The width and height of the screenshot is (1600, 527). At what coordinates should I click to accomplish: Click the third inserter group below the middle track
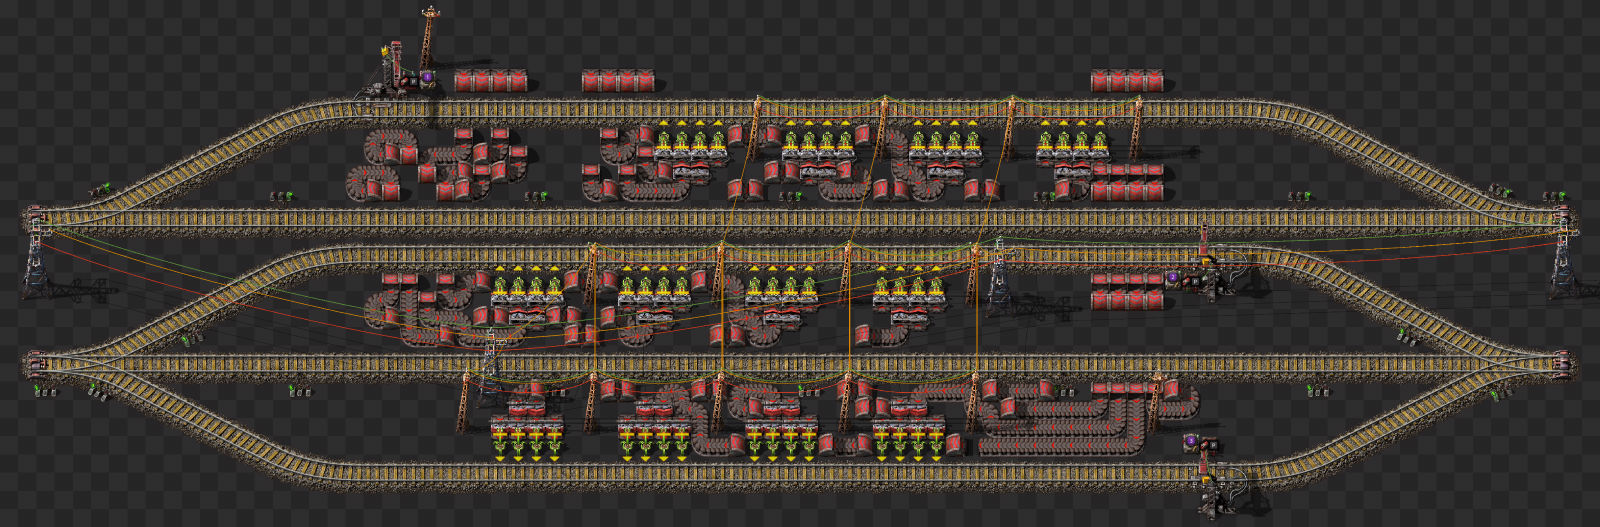coord(782,287)
